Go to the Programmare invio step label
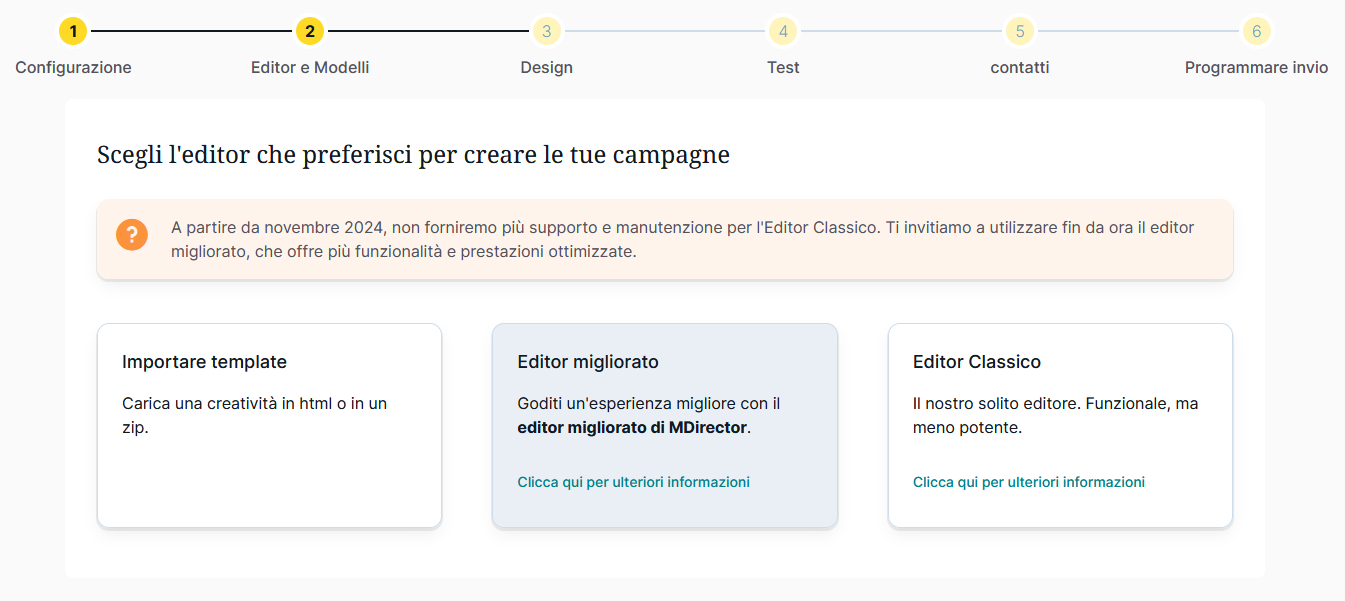Image resolution: width=1345 pixels, height=601 pixels. (x=1256, y=68)
